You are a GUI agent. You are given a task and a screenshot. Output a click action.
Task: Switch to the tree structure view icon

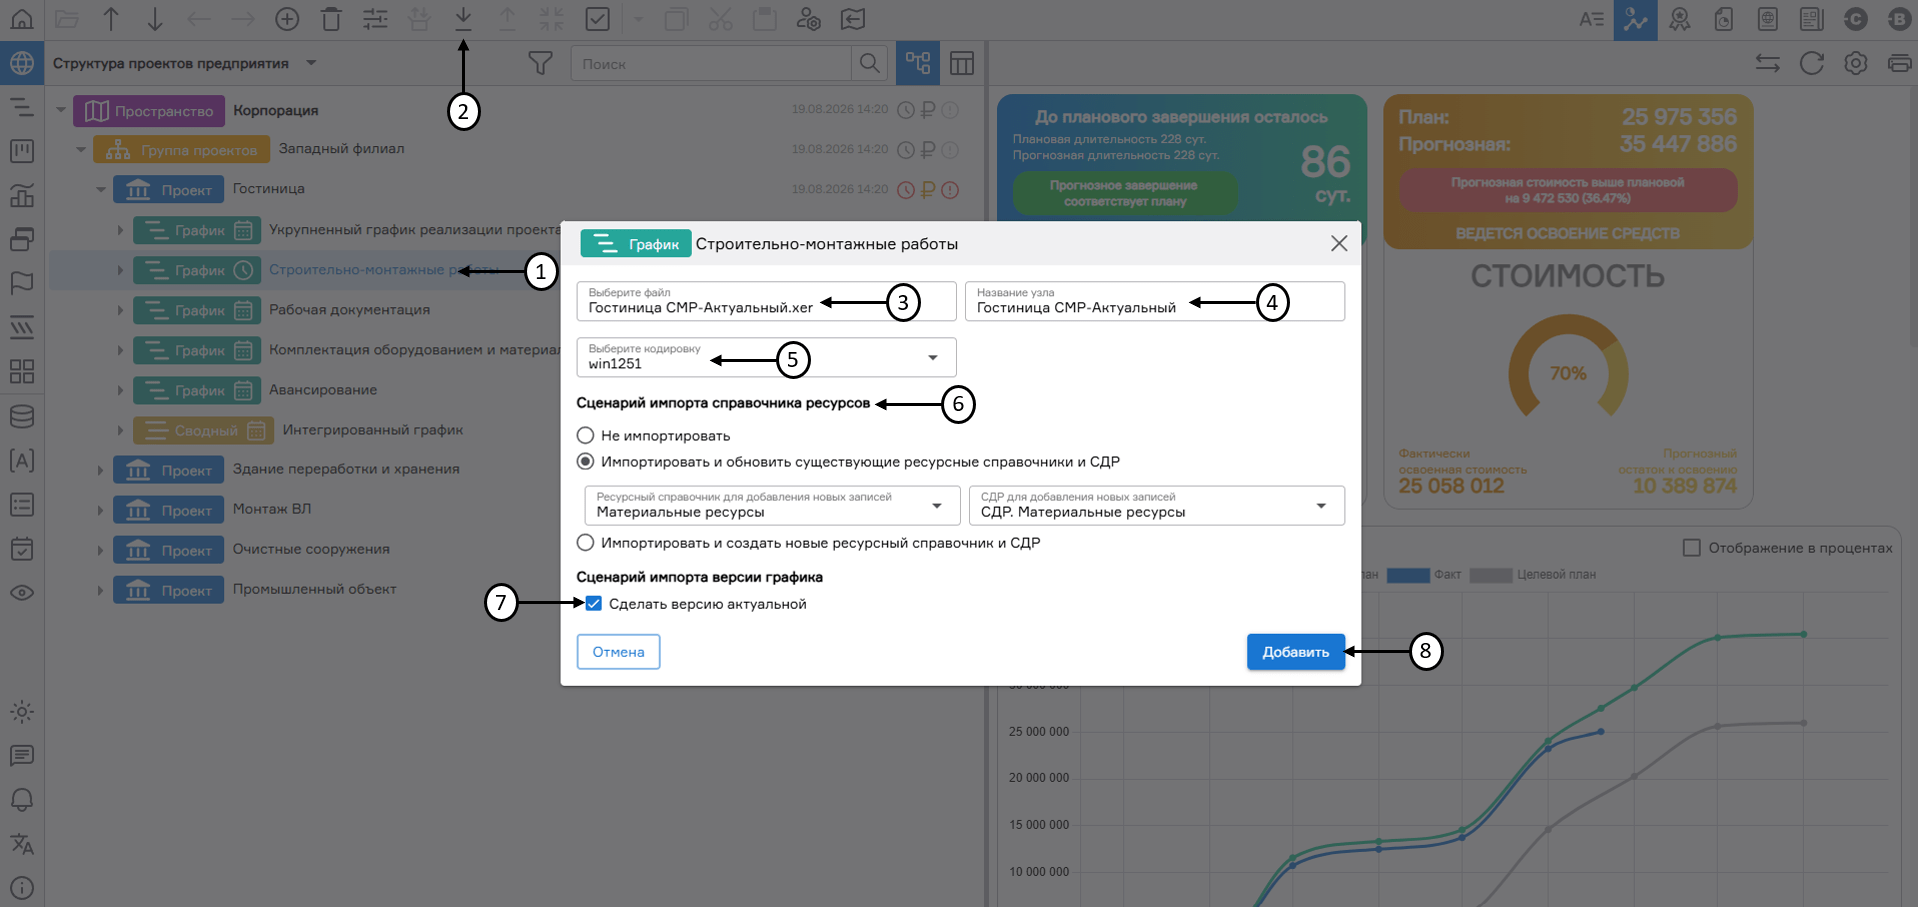pos(918,63)
